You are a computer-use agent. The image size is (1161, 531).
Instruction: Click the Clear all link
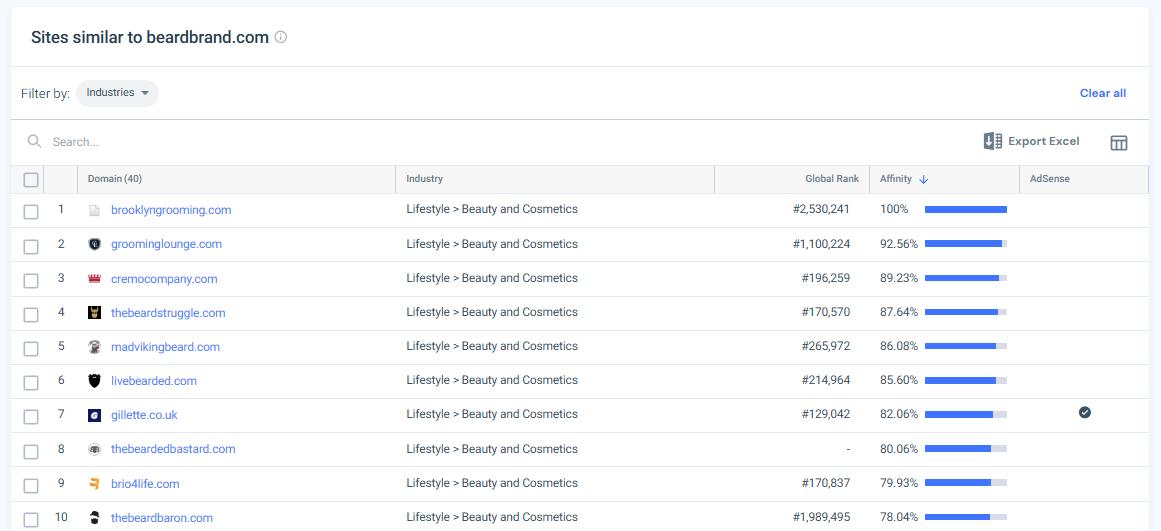pyautogui.click(x=1103, y=93)
